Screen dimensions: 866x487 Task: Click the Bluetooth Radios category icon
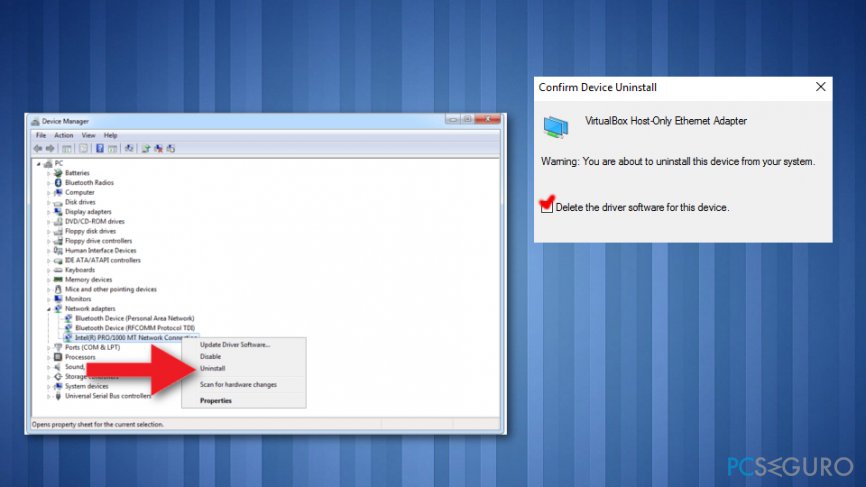coord(58,183)
